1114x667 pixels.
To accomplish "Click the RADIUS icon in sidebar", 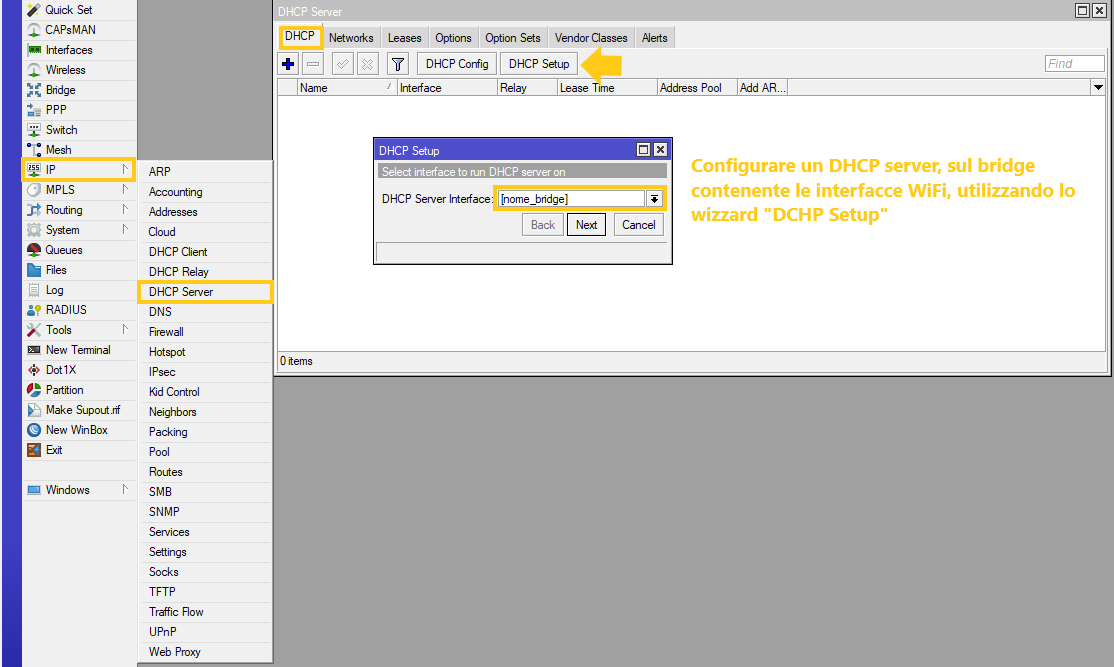I will pos(33,310).
